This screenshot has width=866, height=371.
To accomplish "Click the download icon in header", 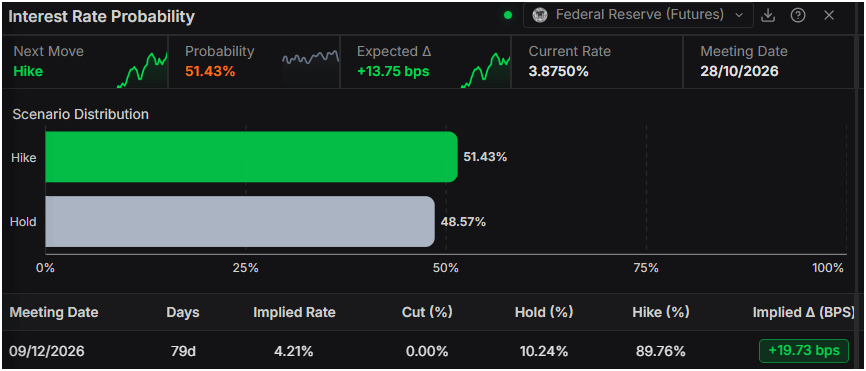I will (x=768, y=15).
